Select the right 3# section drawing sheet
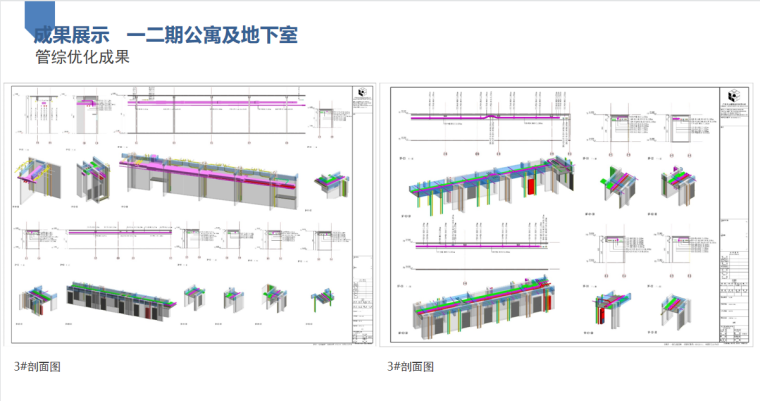The image size is (760, 401). coord(569,217)
